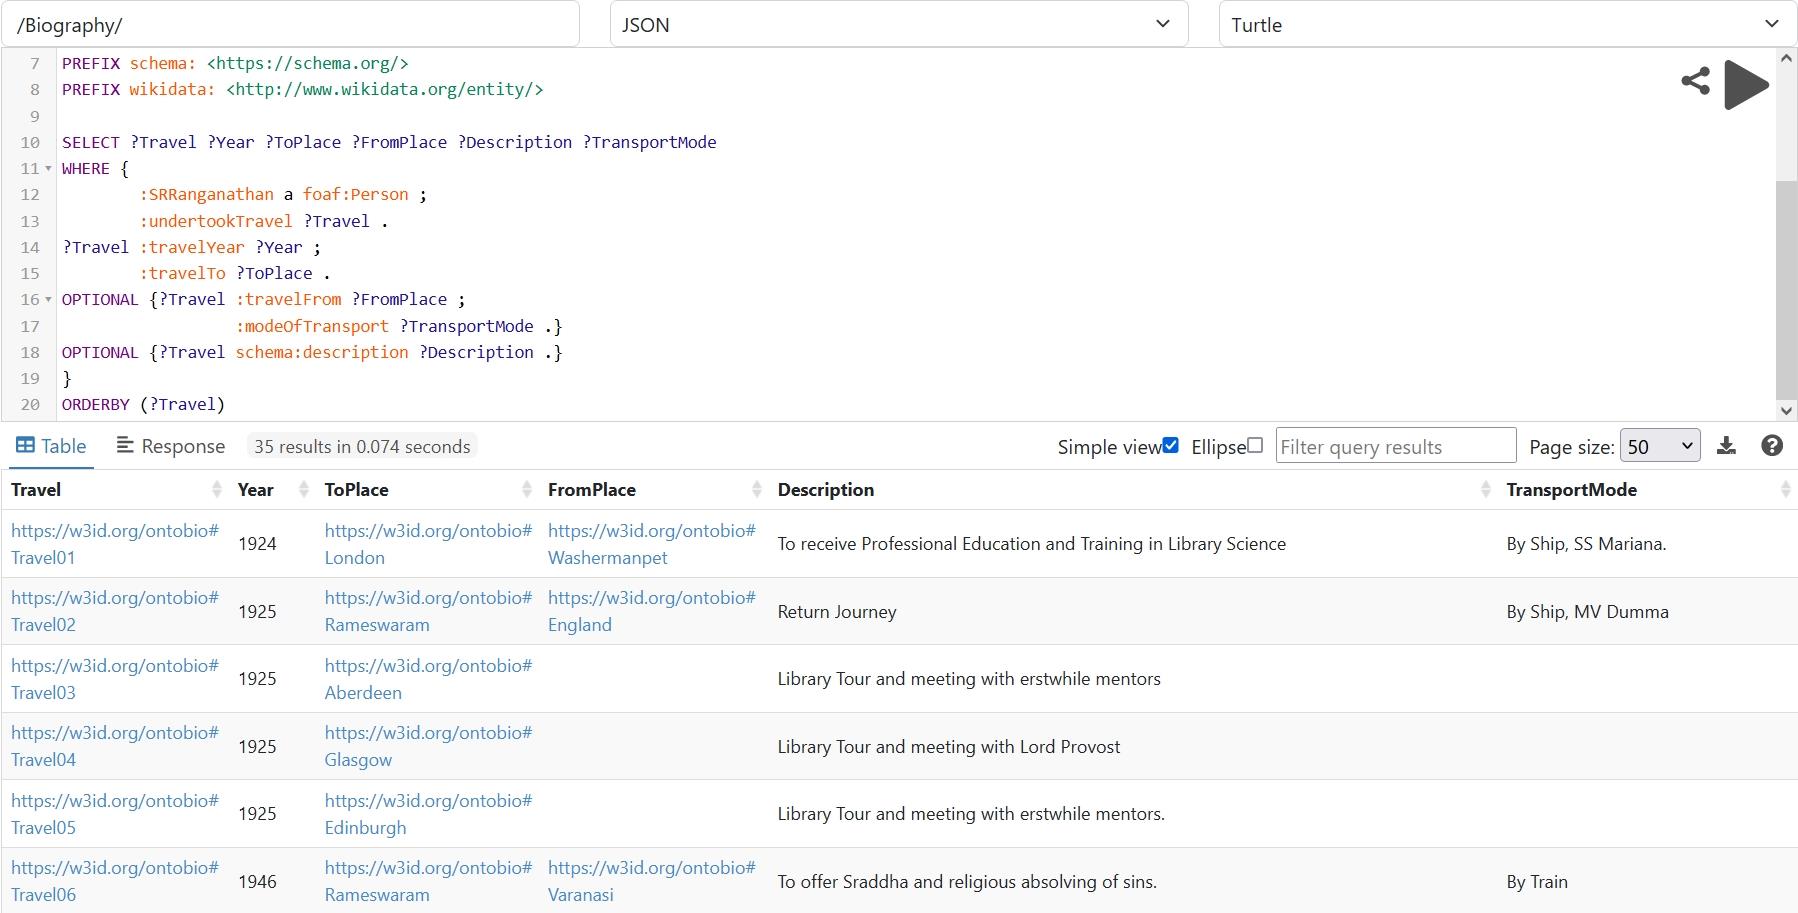Click the Filter query results field
This screenshot has height=913, width=1798.
click(x=1395, y=446)
